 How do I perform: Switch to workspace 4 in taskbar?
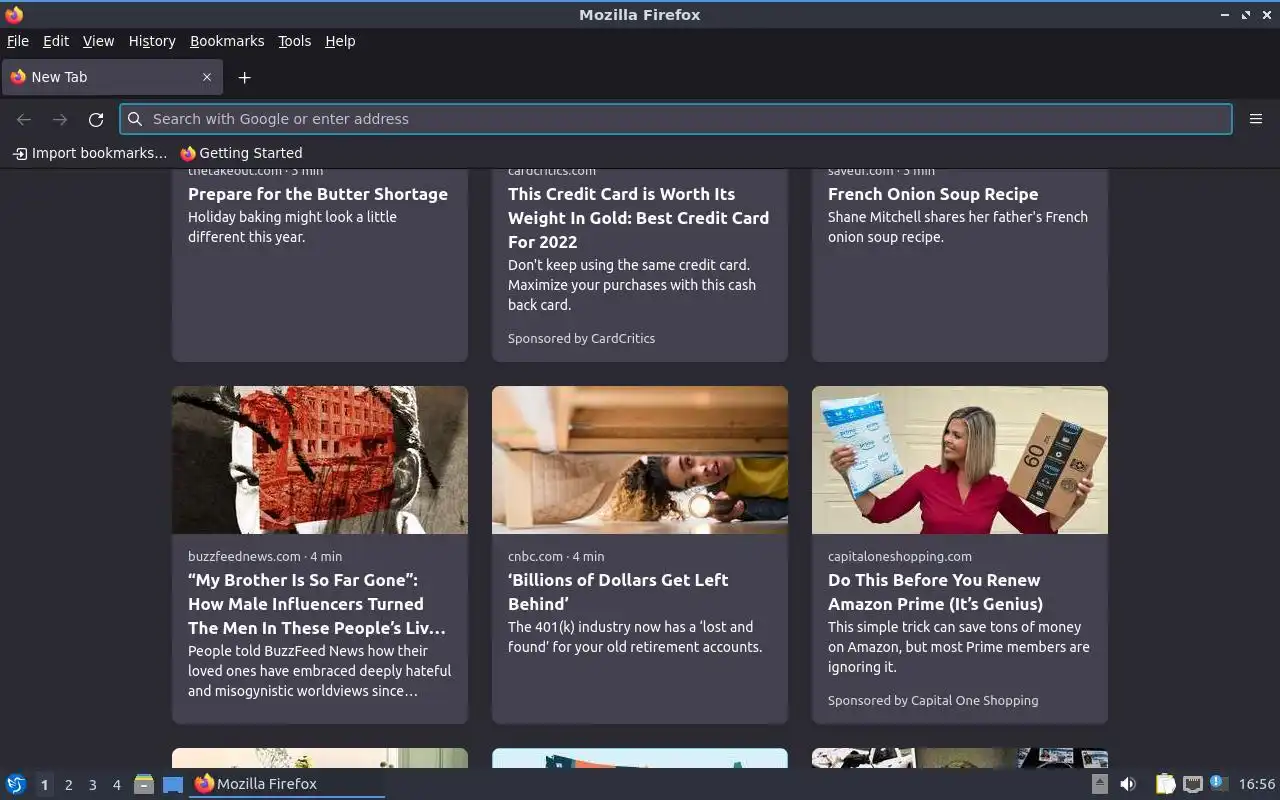click(116, 785)
